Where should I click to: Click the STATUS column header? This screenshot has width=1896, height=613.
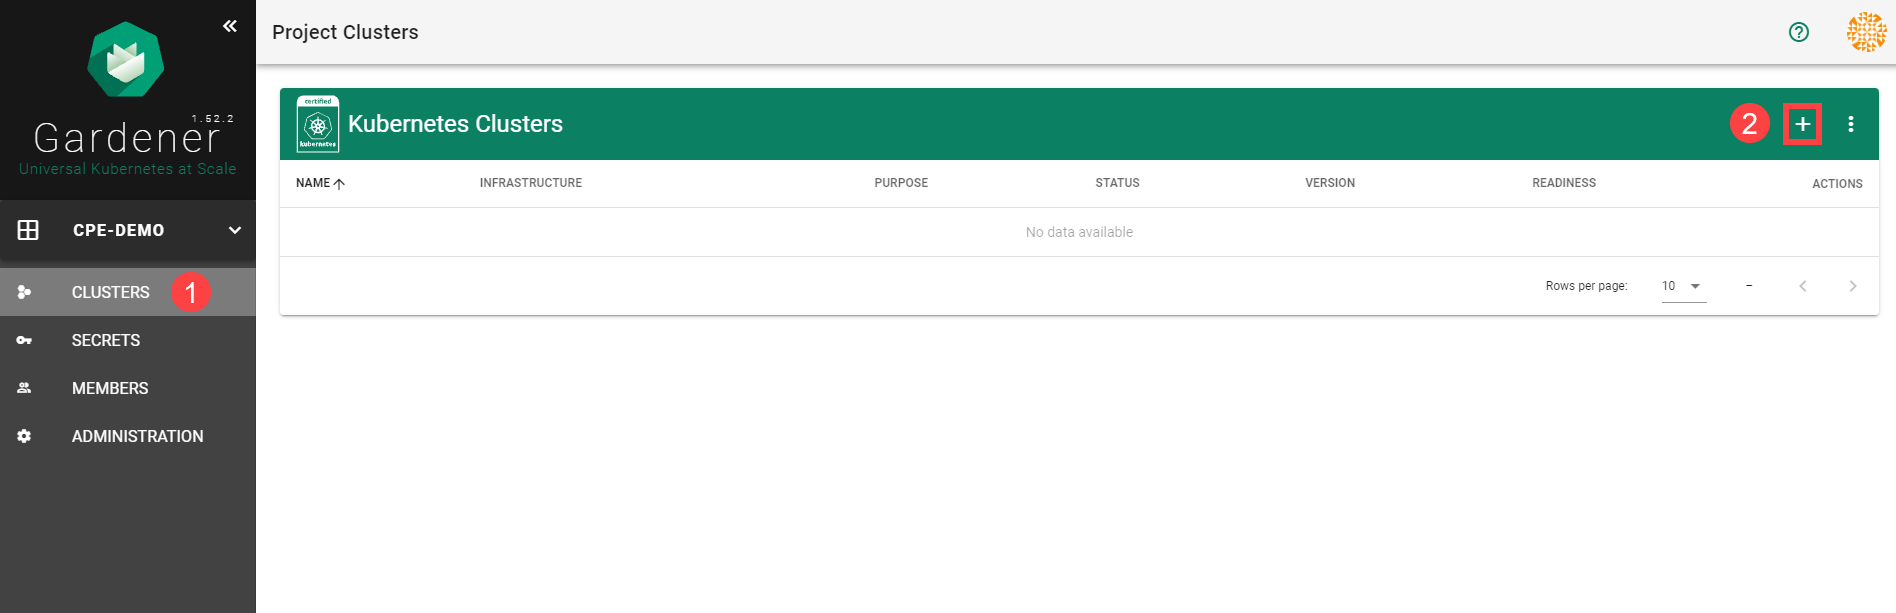point(1117,183)
